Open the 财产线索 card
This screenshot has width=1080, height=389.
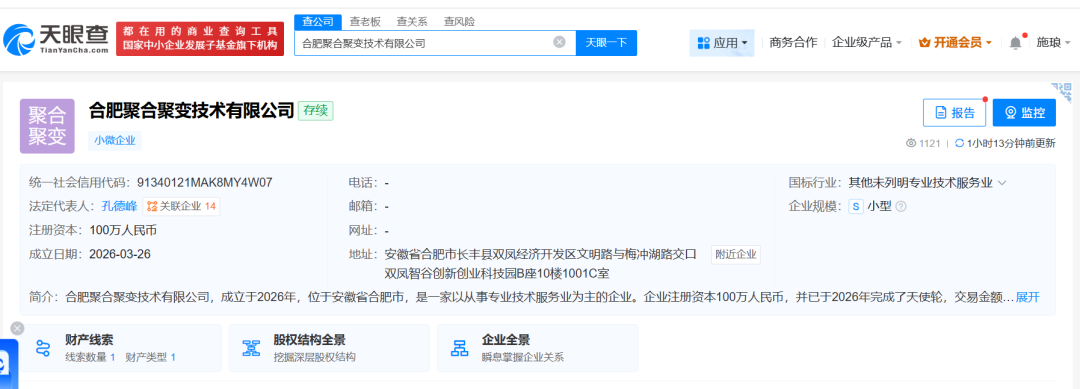pyautogui.click(x=121, y=348)
